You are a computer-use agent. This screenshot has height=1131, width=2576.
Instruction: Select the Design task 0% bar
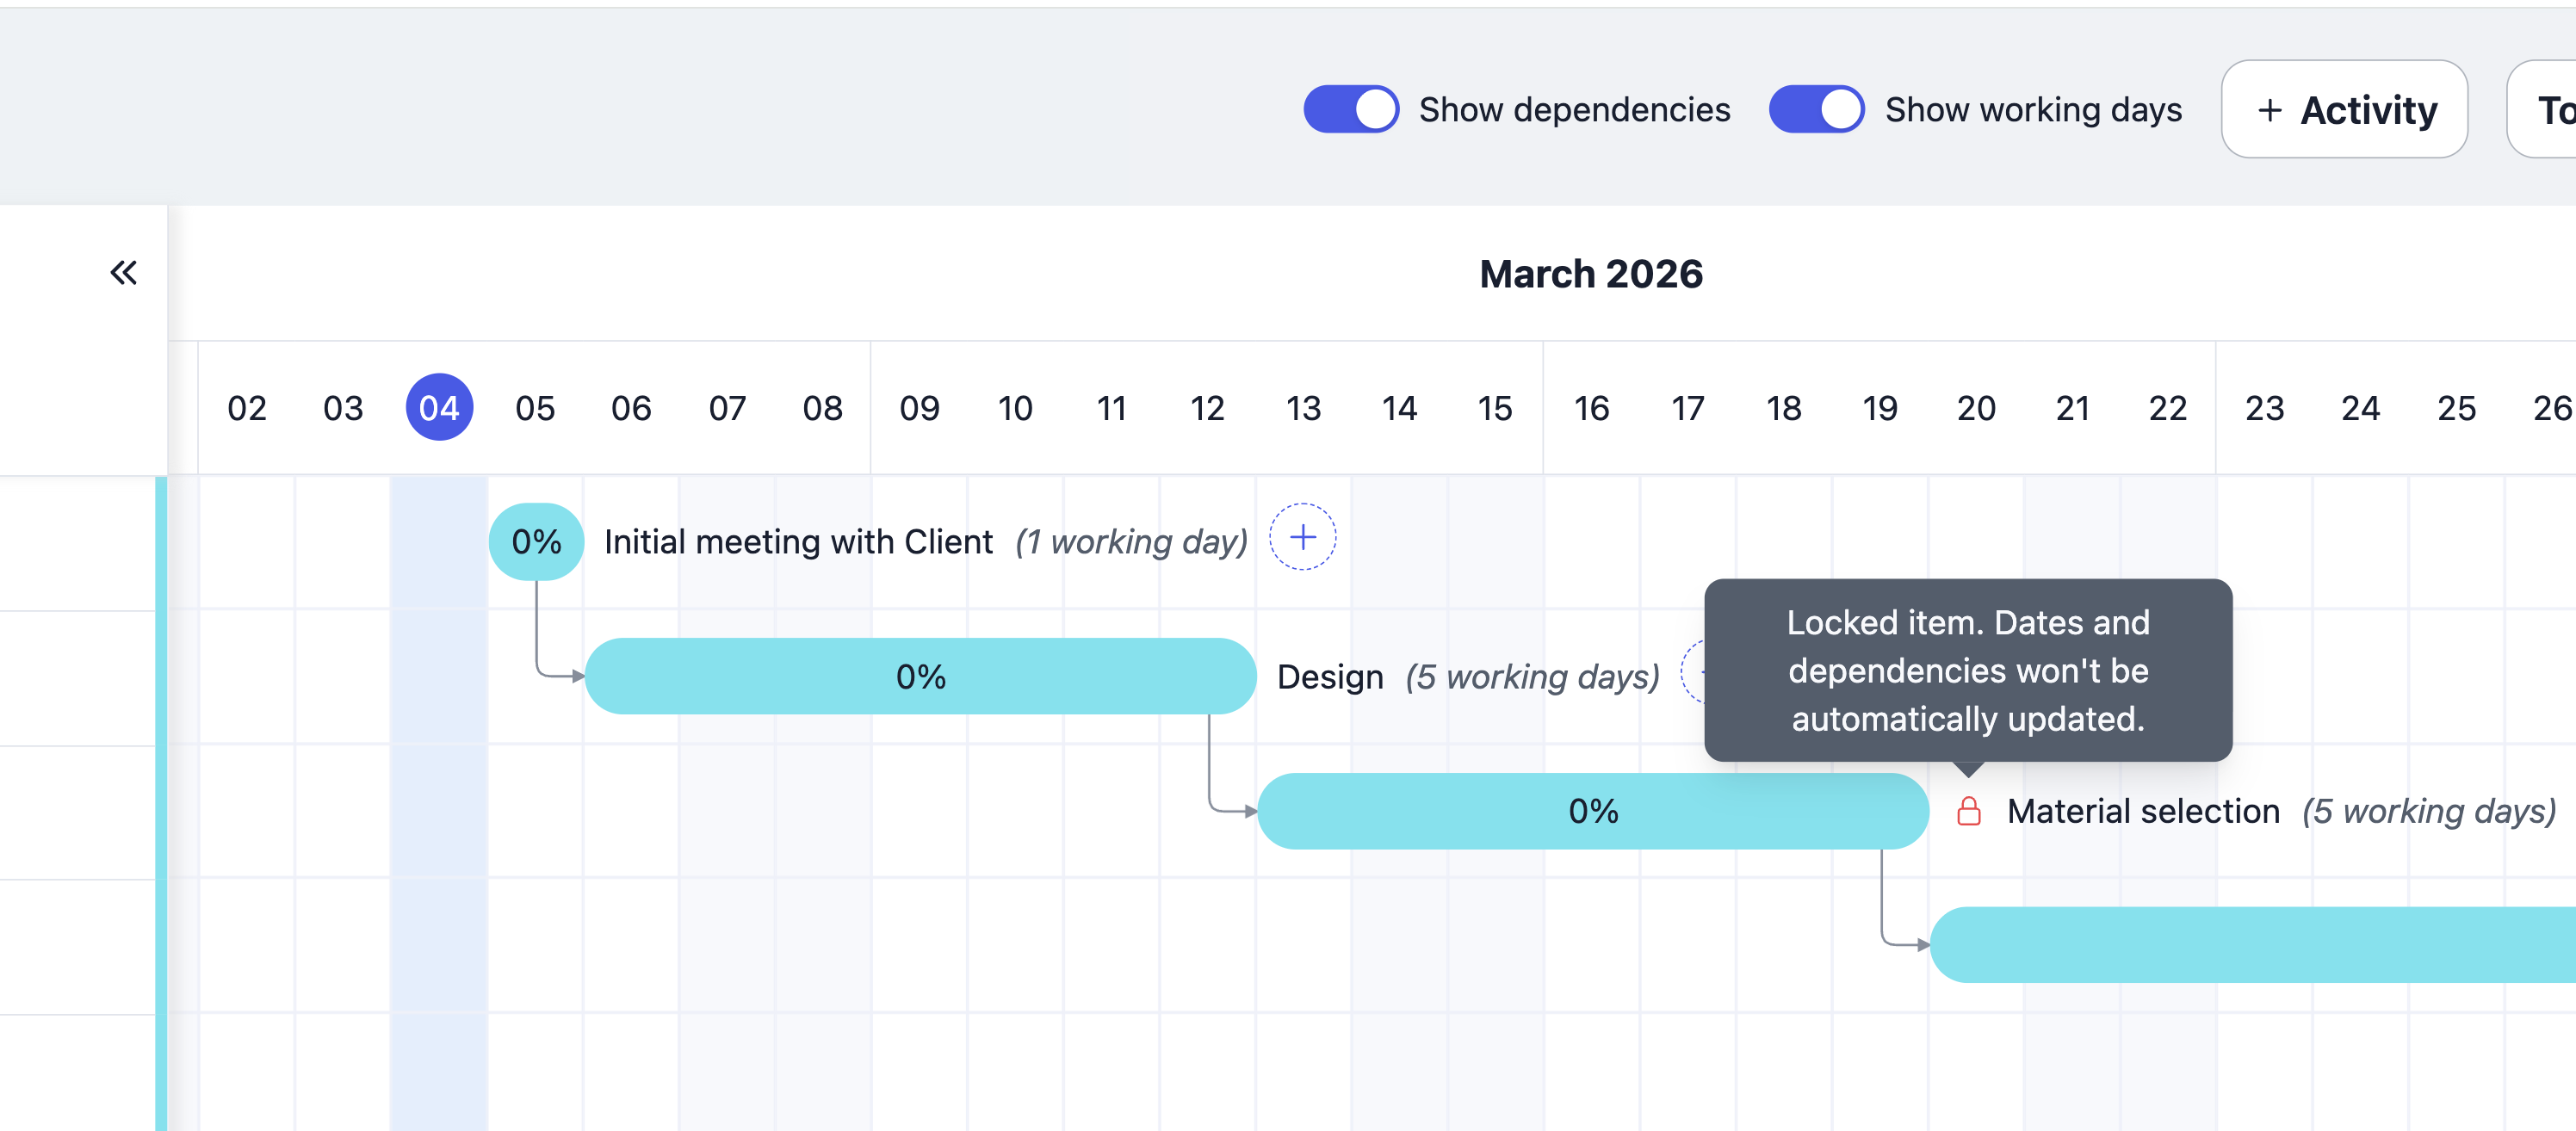[920, 676]
